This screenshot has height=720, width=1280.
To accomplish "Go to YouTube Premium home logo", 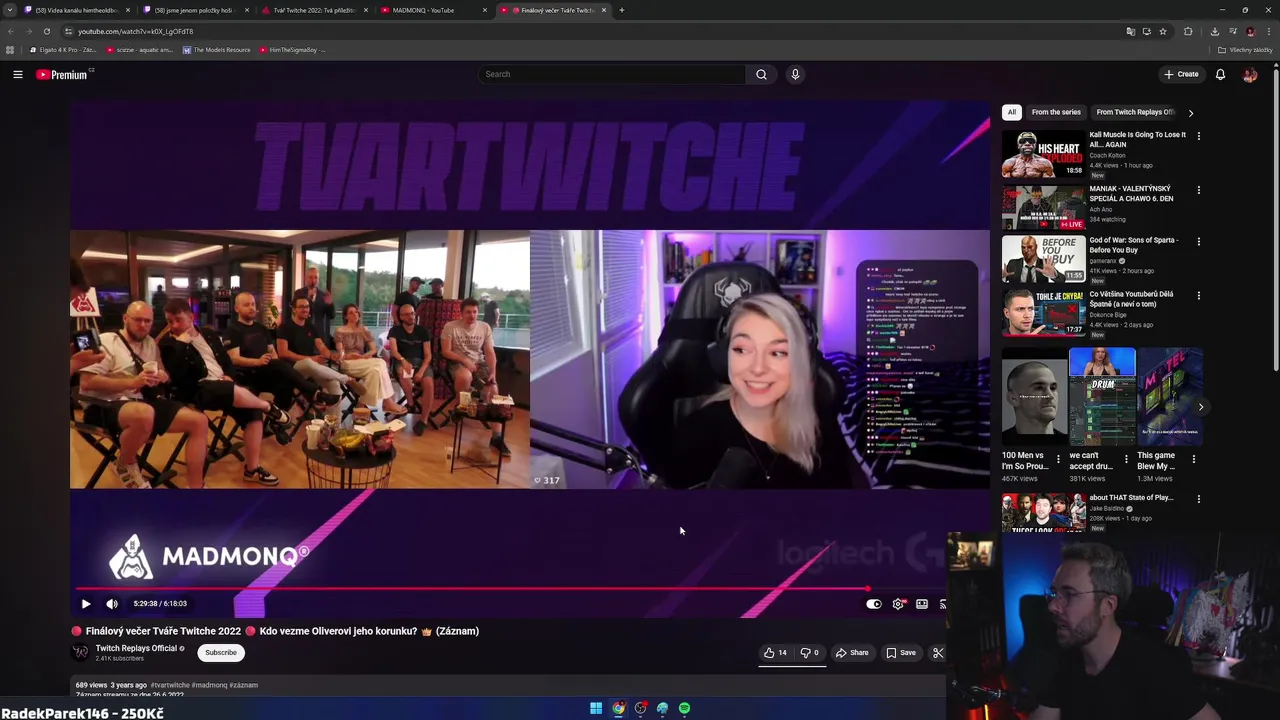I will pos(62,74).
